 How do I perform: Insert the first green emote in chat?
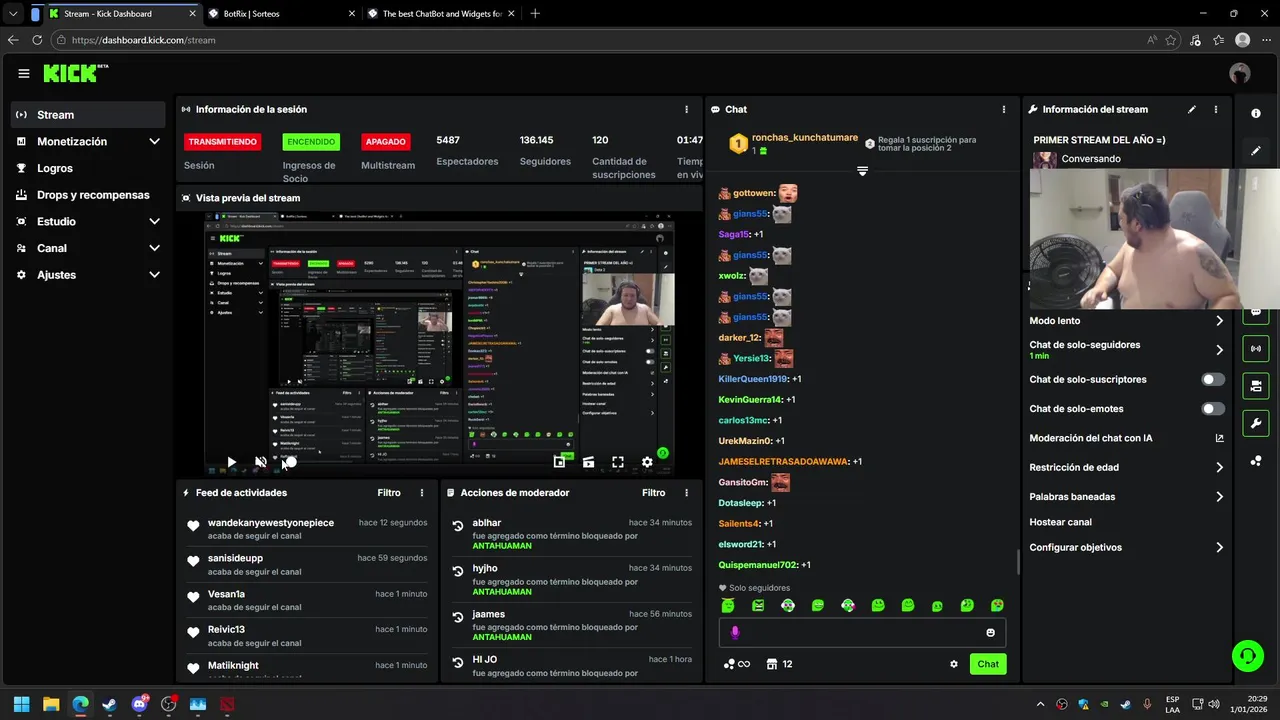728,605
